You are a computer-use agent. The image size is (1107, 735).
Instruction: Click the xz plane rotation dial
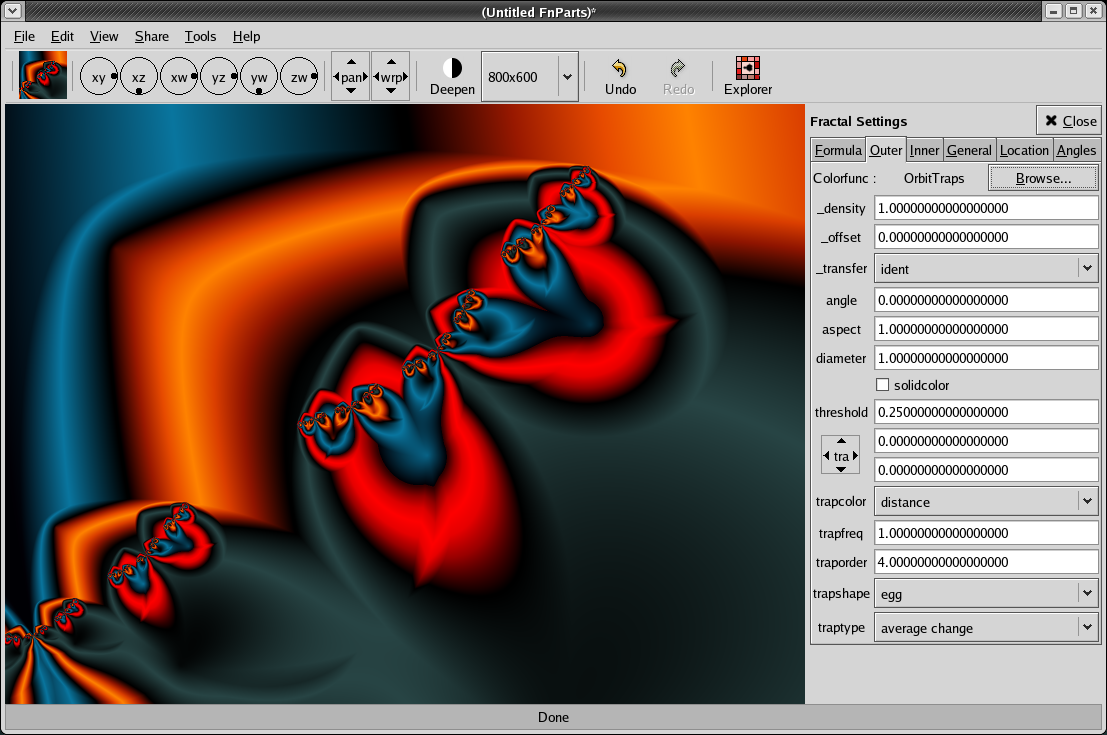pyautogui.click(x=138, y=77)
